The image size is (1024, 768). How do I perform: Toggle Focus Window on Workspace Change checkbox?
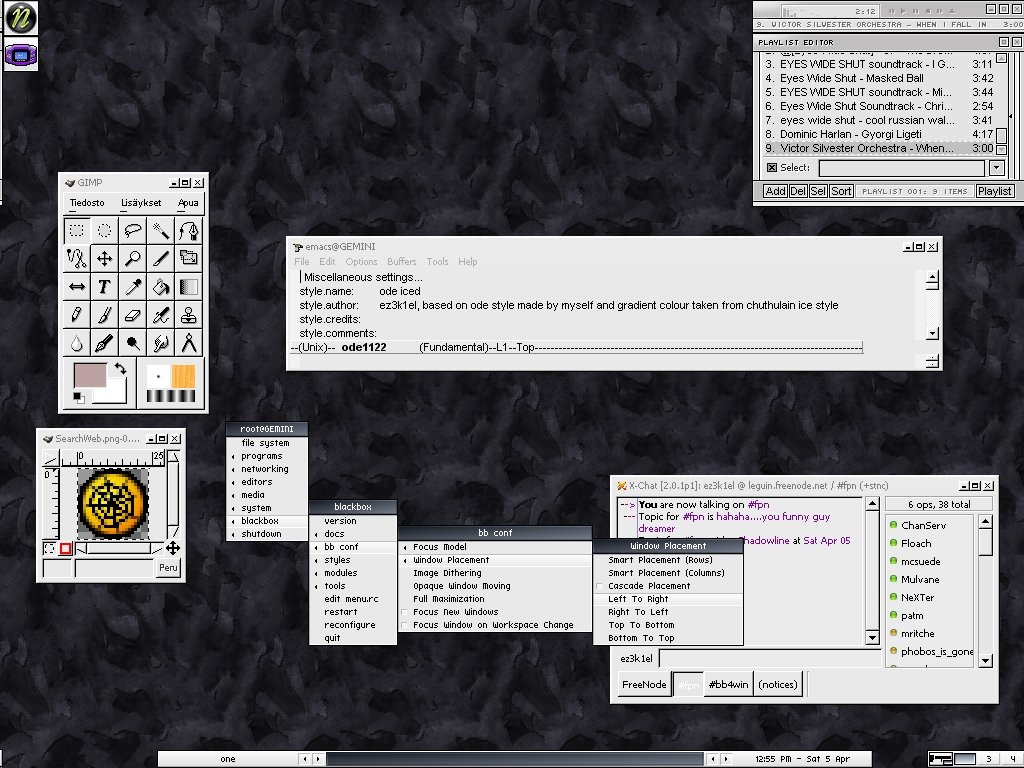(404, 626)
